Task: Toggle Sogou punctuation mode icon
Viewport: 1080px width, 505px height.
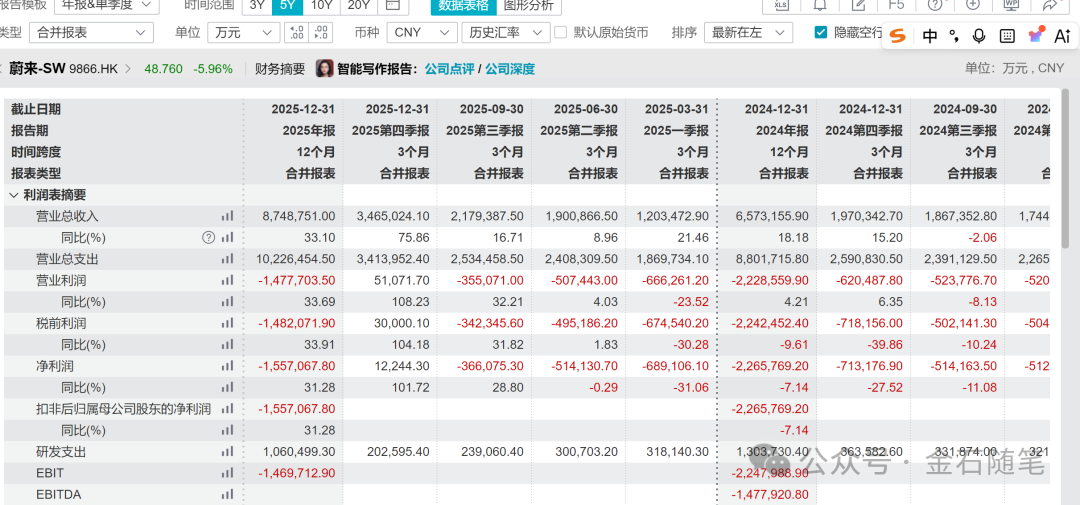Action: coord(954,37)
